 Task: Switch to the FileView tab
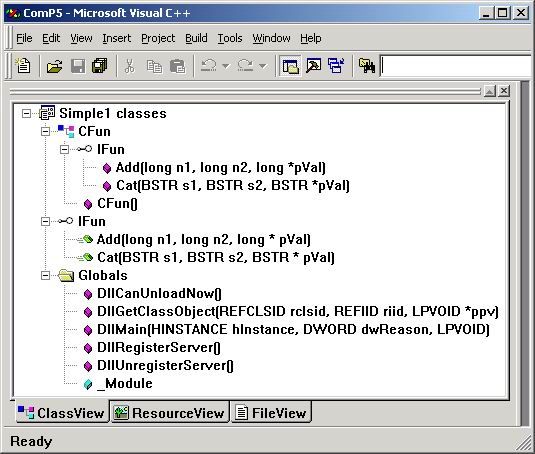271,413
